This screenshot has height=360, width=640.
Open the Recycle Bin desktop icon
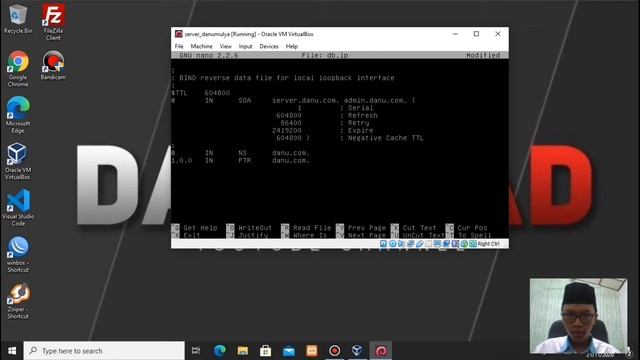tap(18, 19)
